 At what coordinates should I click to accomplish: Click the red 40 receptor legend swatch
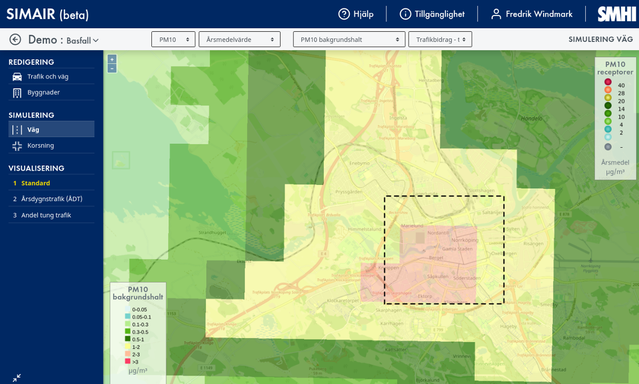[x=608, y=82]
